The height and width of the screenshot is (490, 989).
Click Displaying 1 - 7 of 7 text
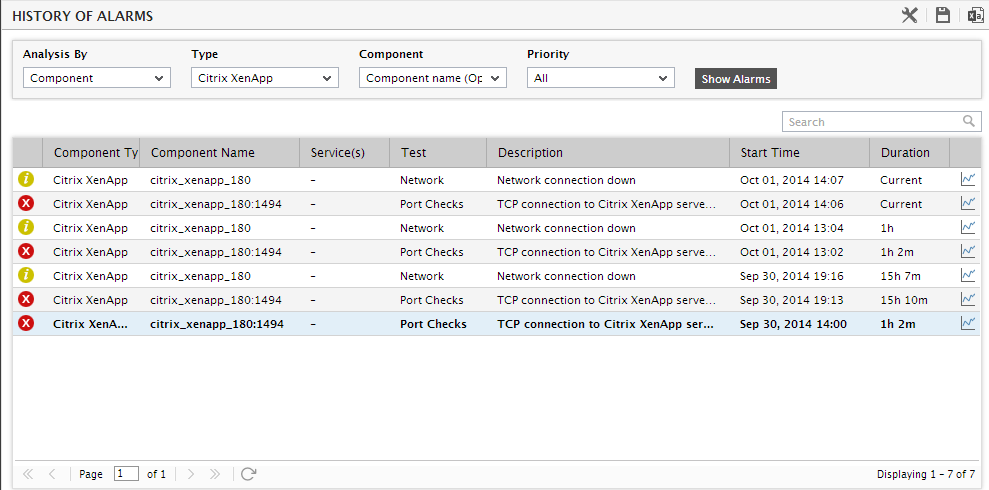click(926, 474)
